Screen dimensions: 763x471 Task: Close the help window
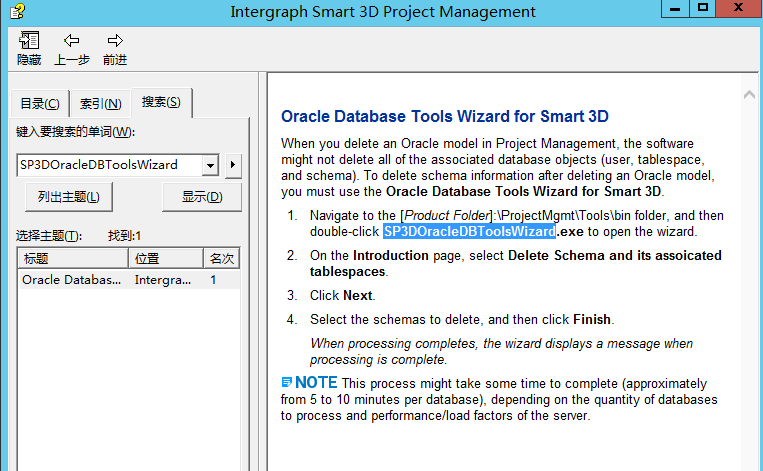point(739,8)
